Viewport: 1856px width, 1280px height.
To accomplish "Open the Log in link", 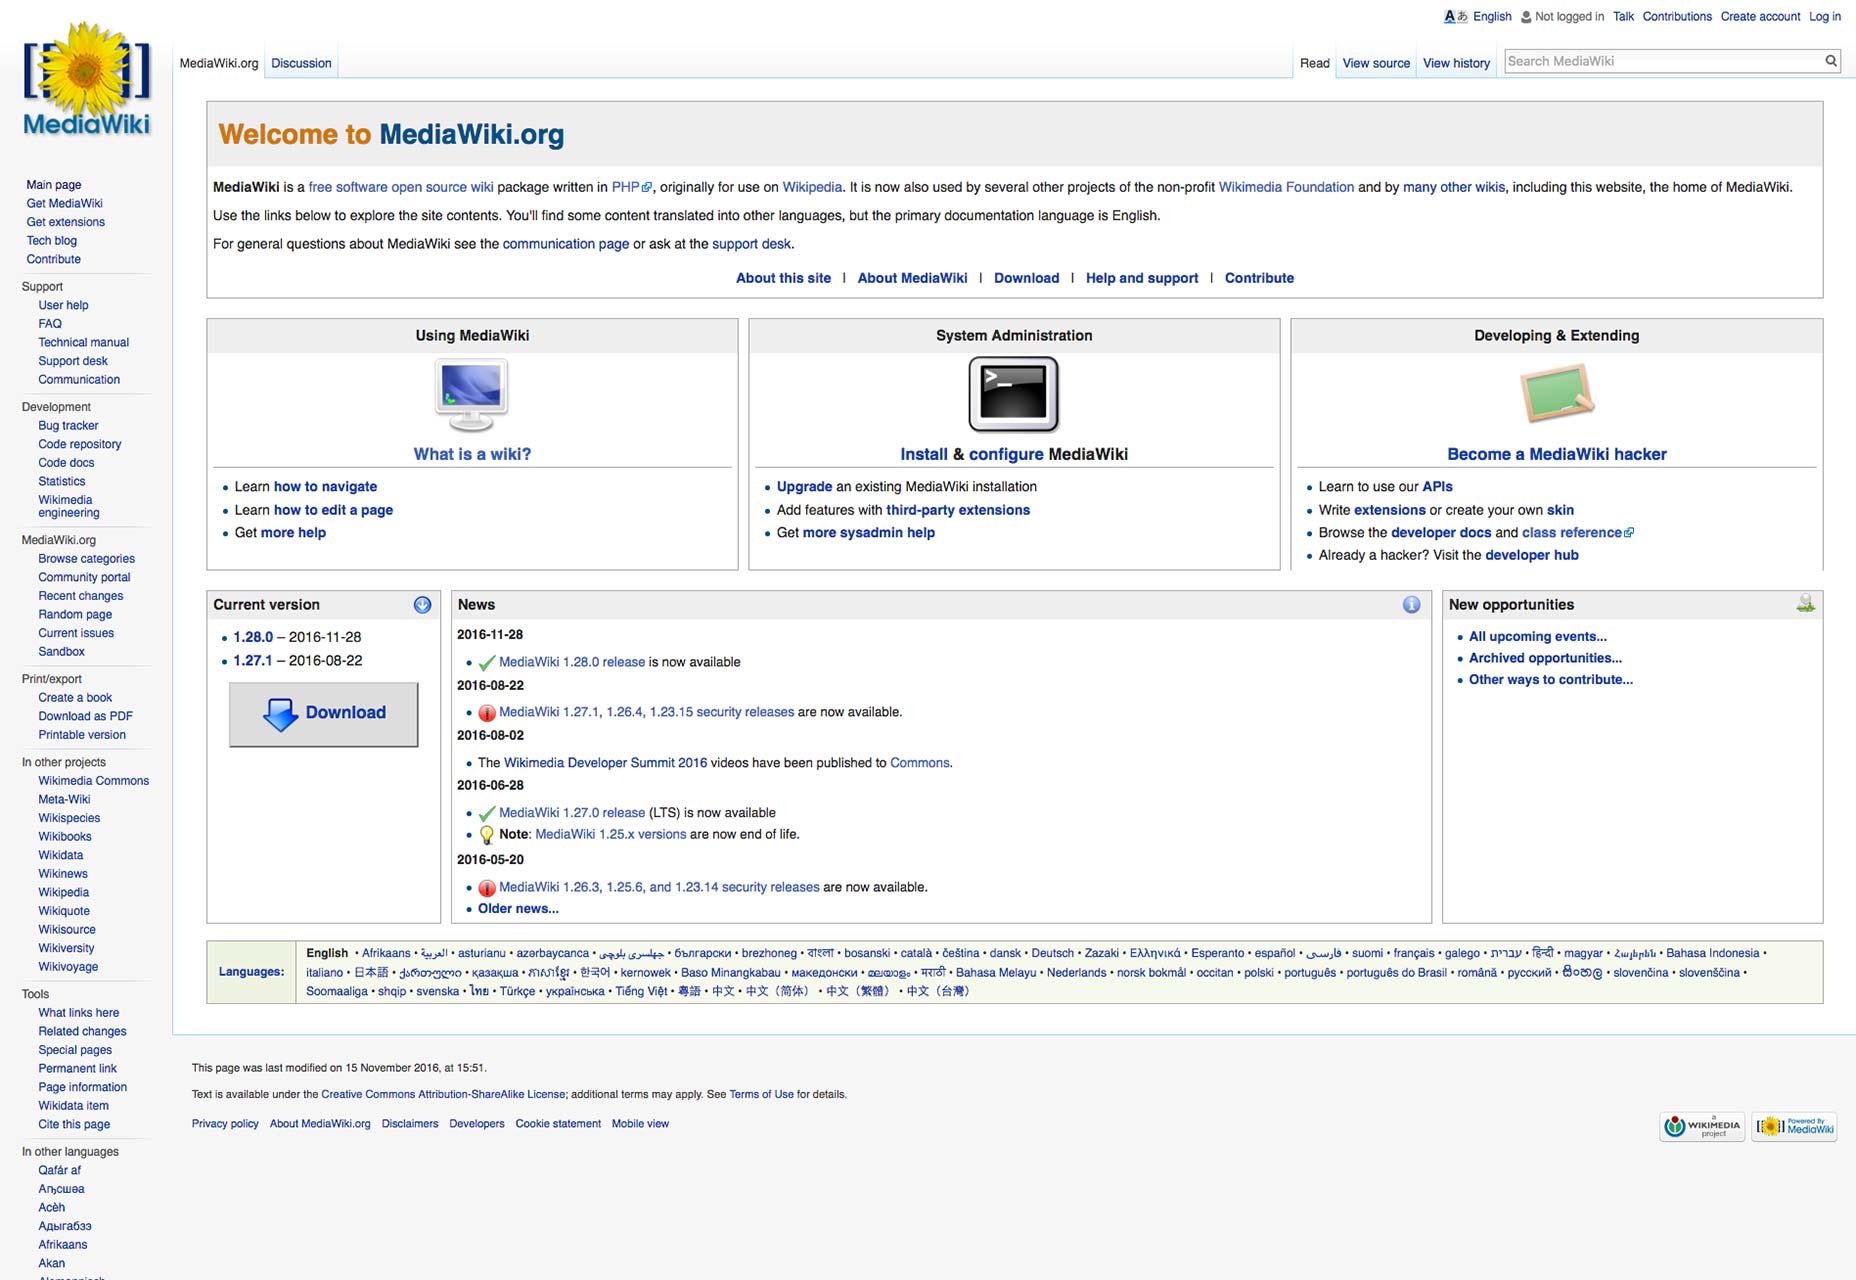I will [x=1824, y=17].
